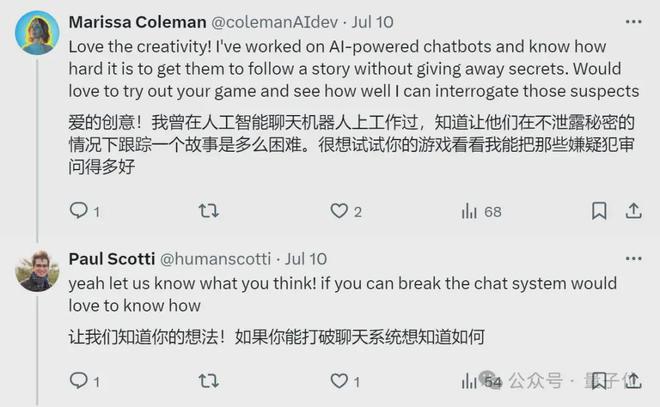
Task: Reply to Marissa Coleman's tweet
Action: click(79, 211)
